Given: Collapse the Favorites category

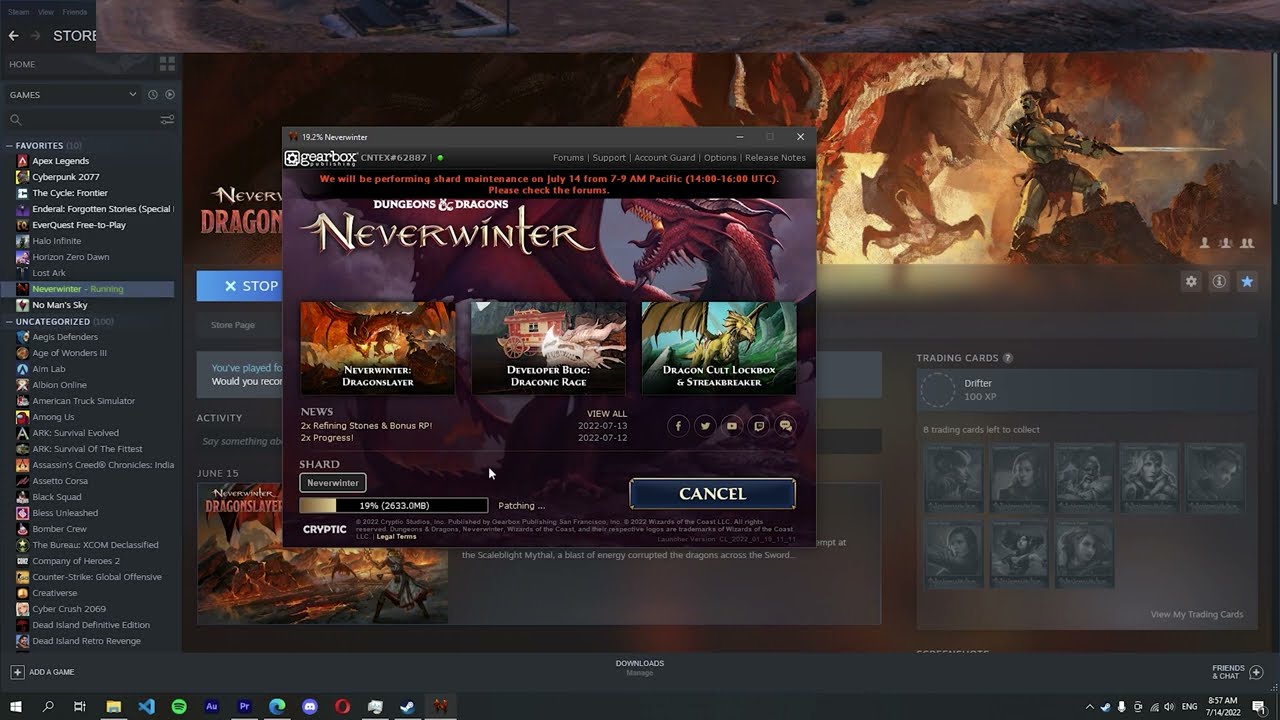Looking at the screenshot, I should coord(9,146).
